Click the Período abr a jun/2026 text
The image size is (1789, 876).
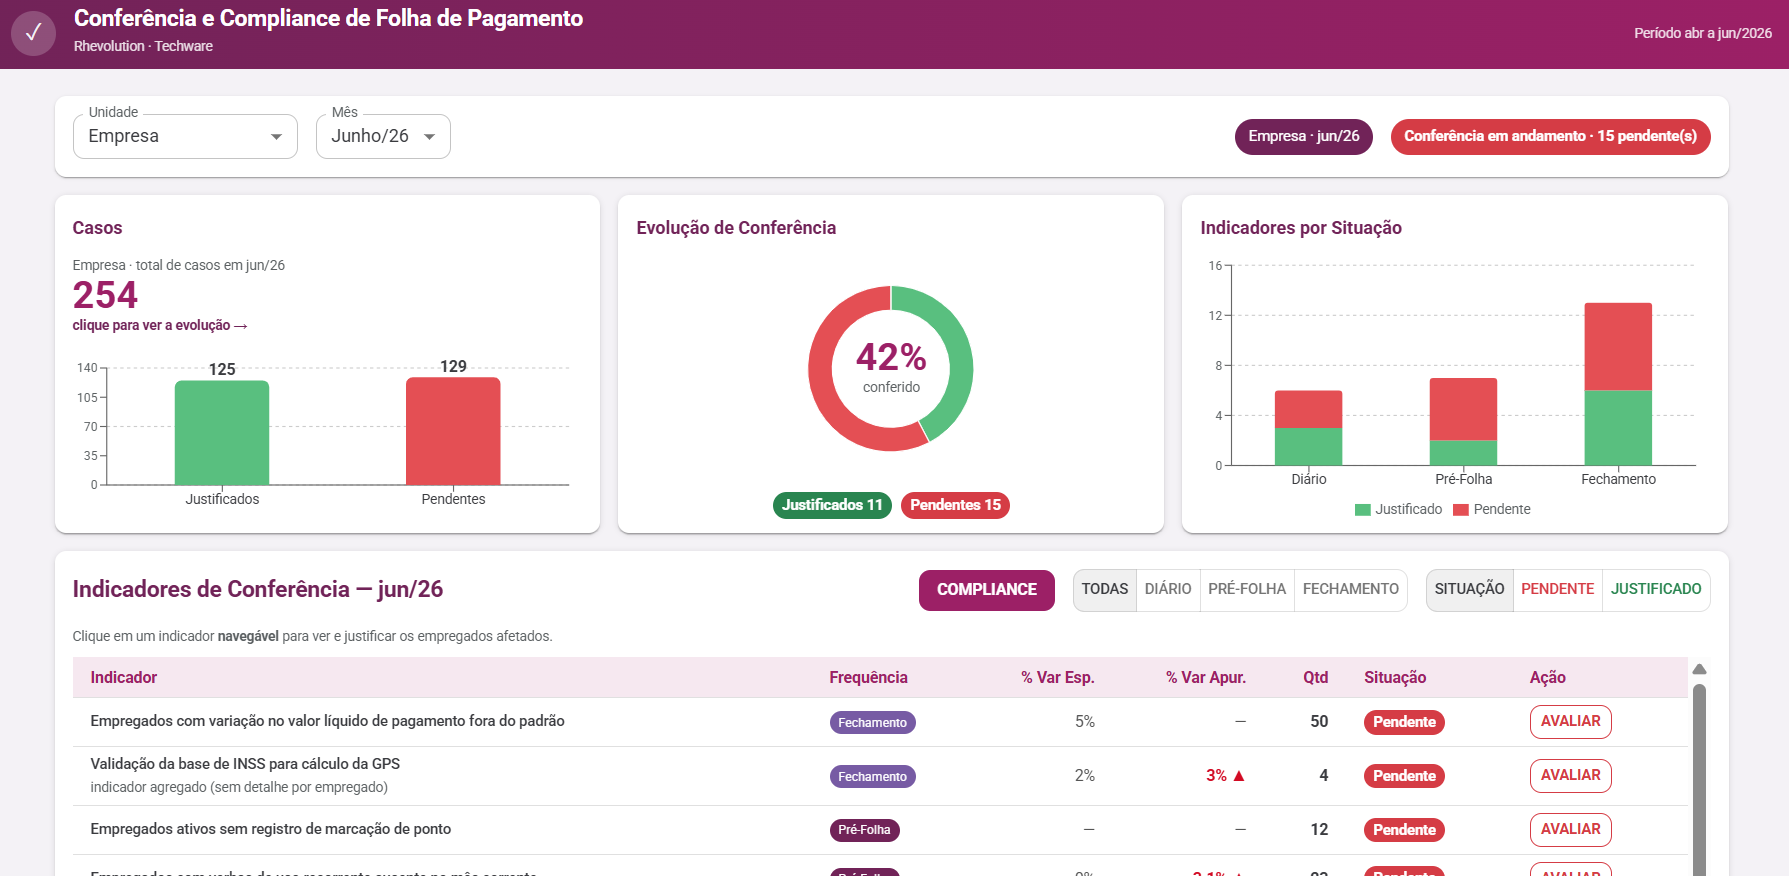(x=1703, y=33)
